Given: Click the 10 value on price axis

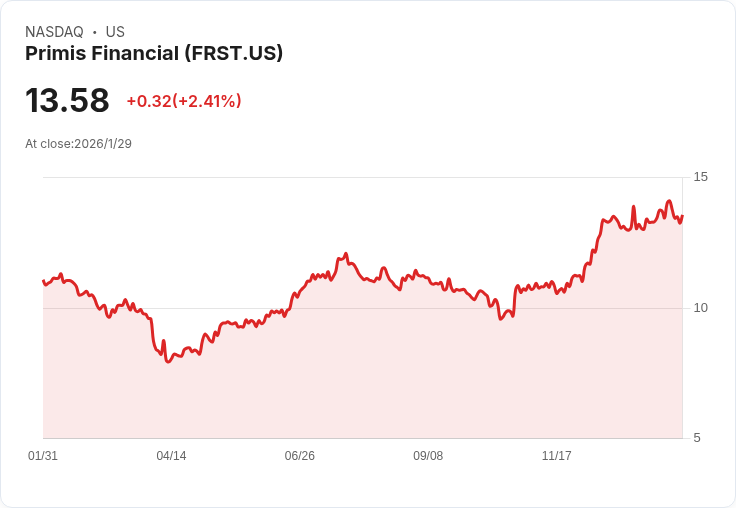Looking at the screenshot, I should click(x=701, y=308).
